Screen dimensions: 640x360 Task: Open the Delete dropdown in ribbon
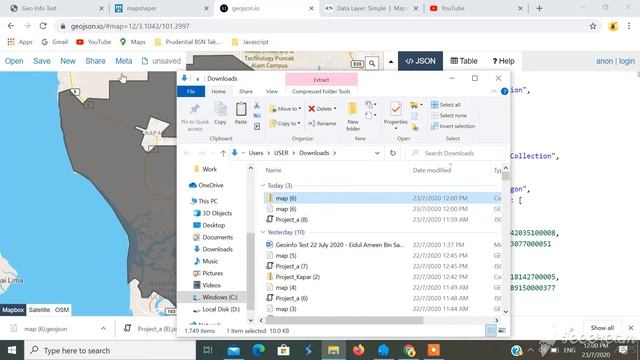coord(322,109)
